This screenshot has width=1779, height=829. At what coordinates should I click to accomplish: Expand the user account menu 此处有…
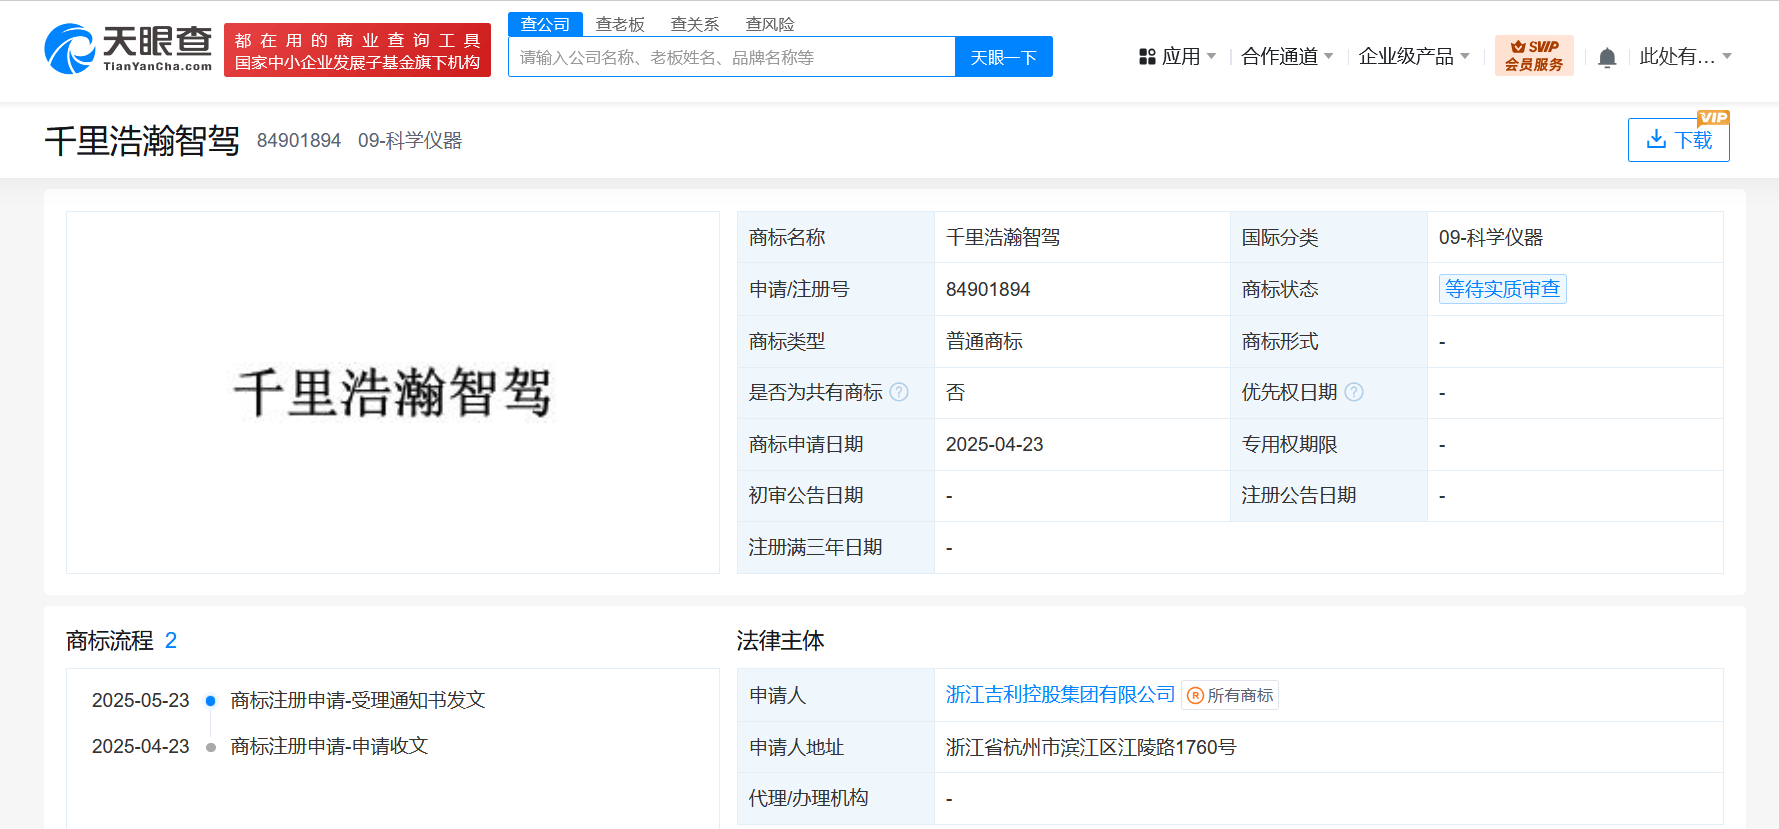click(x=1684, y=57)
